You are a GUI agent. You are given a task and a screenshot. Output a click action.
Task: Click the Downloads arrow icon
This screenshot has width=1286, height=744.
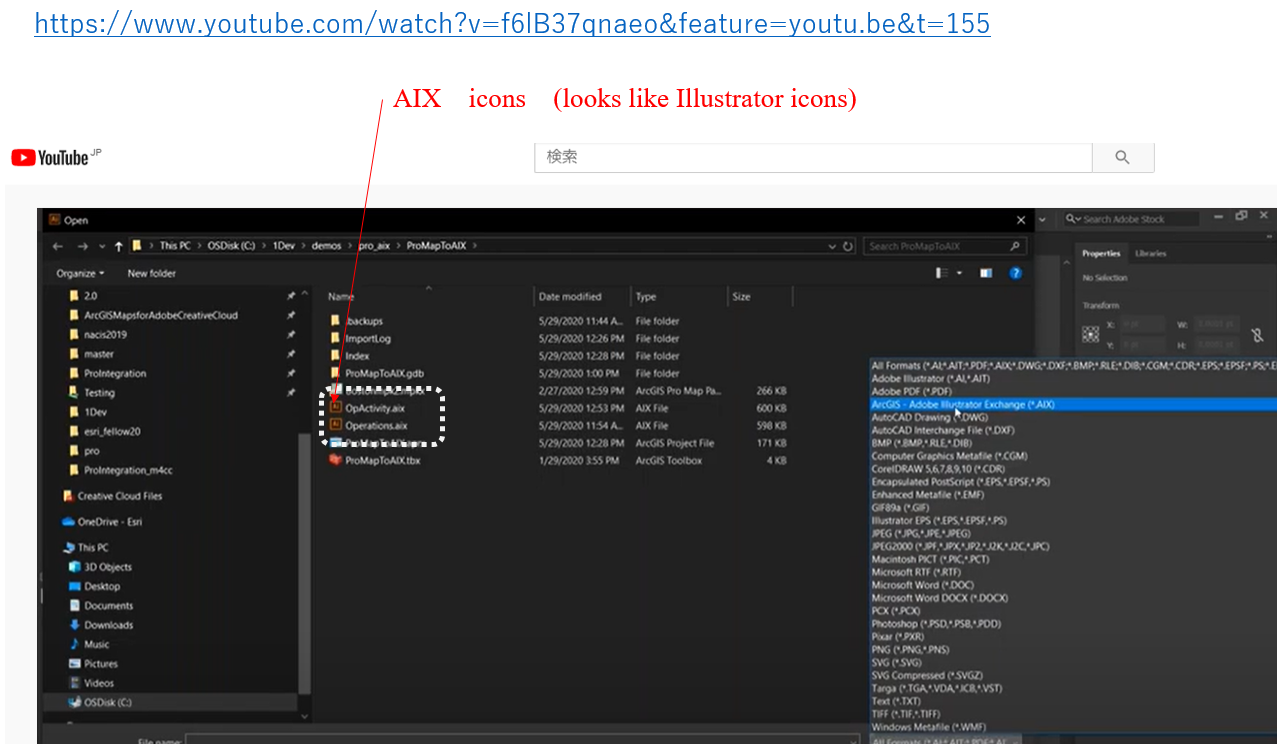[75, 625]
